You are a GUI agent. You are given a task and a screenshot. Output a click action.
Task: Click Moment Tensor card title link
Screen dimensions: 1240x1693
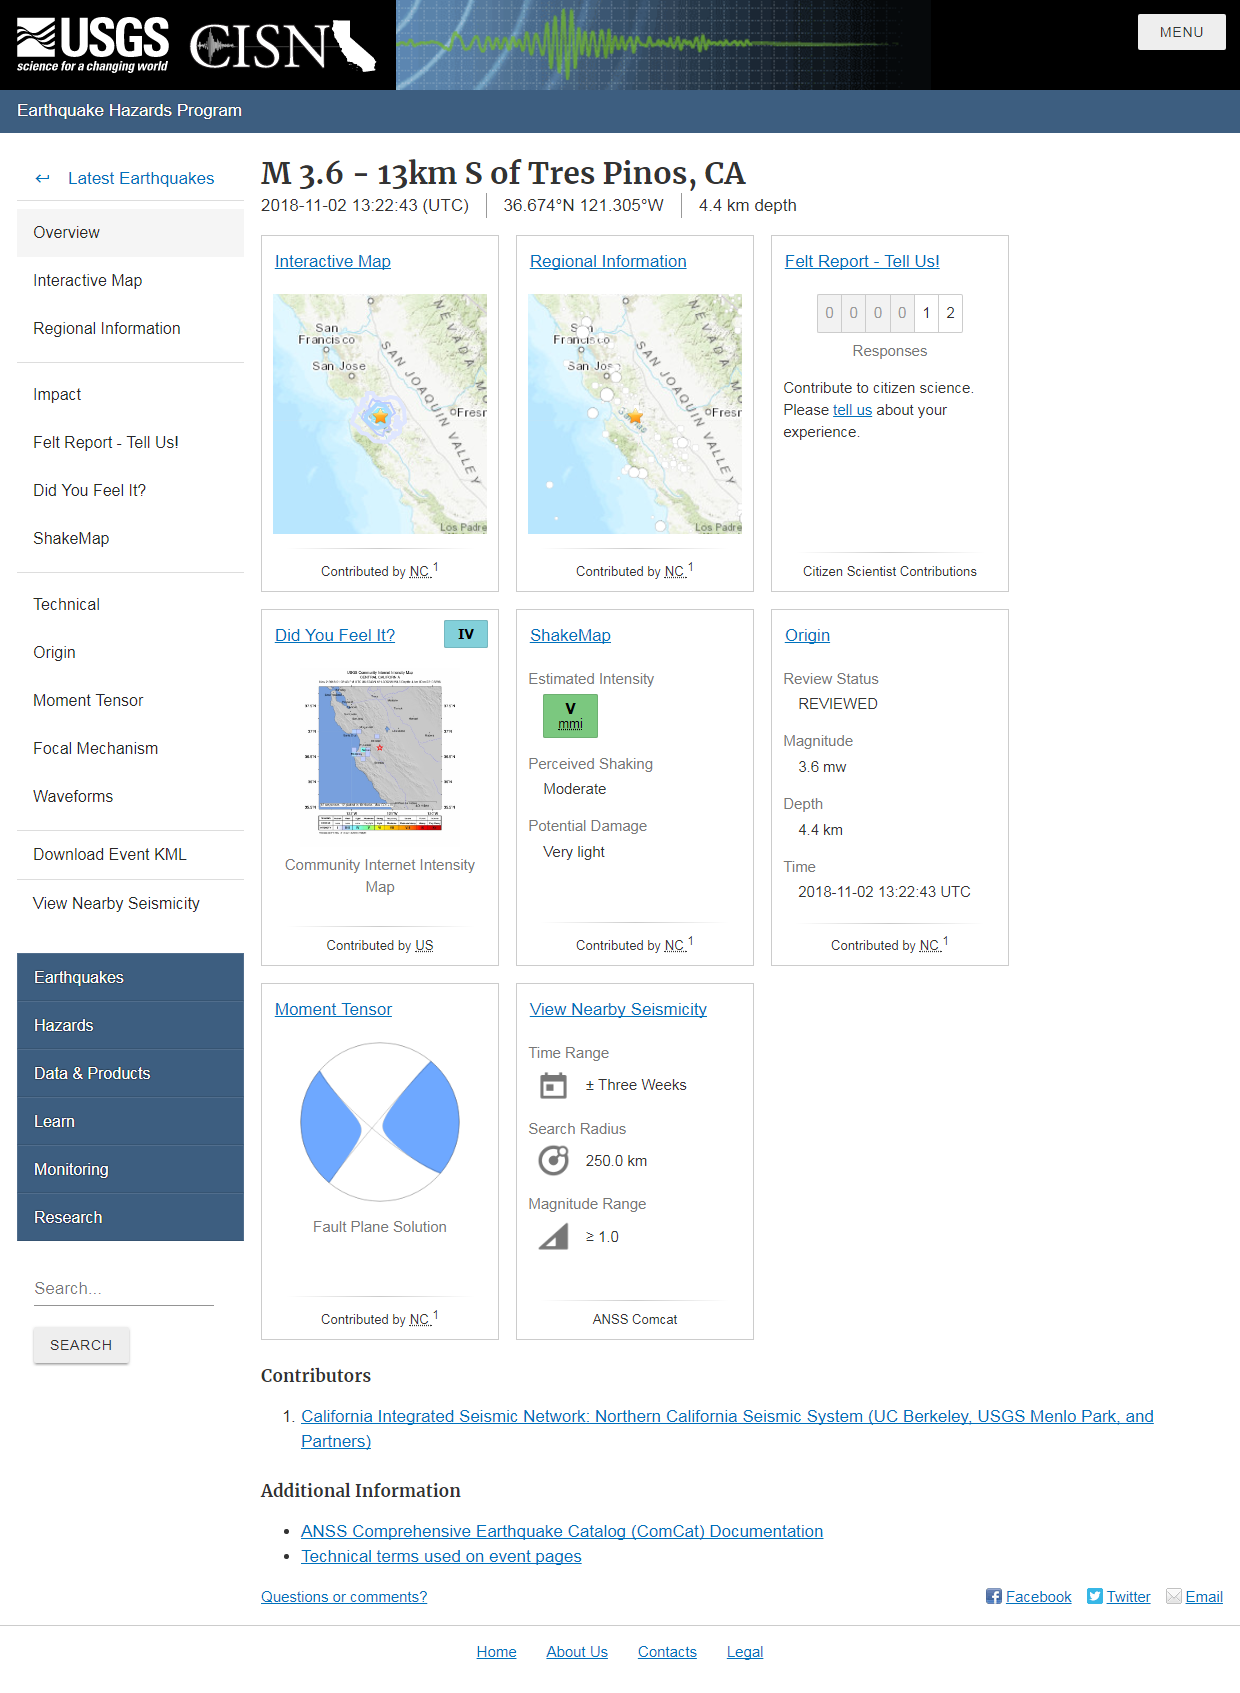click(x=333, y=1009)
